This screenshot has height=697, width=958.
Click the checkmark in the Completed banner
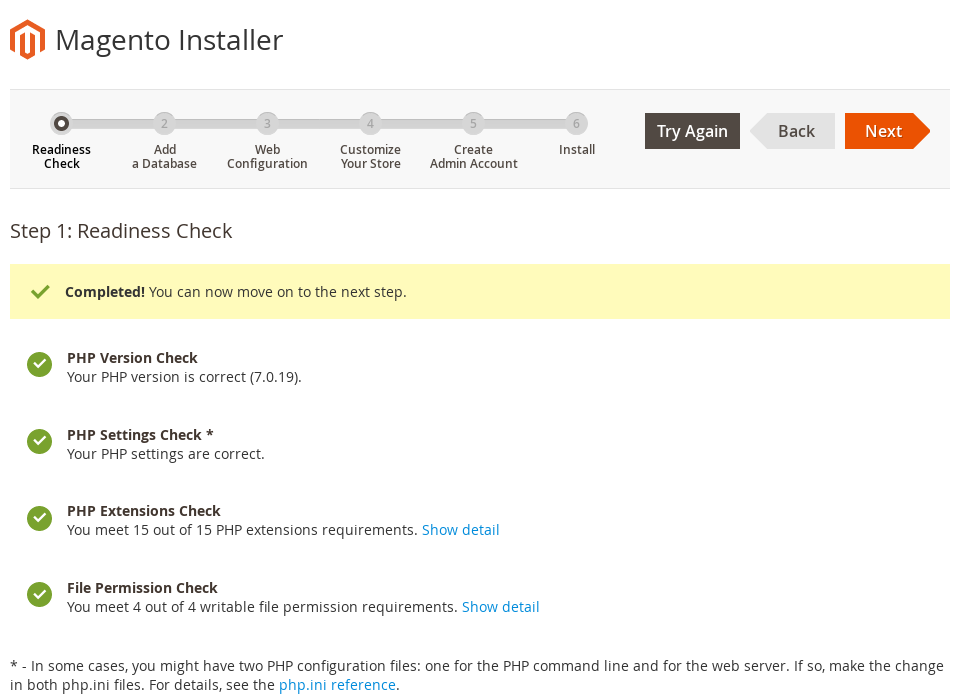pos(40,292)
